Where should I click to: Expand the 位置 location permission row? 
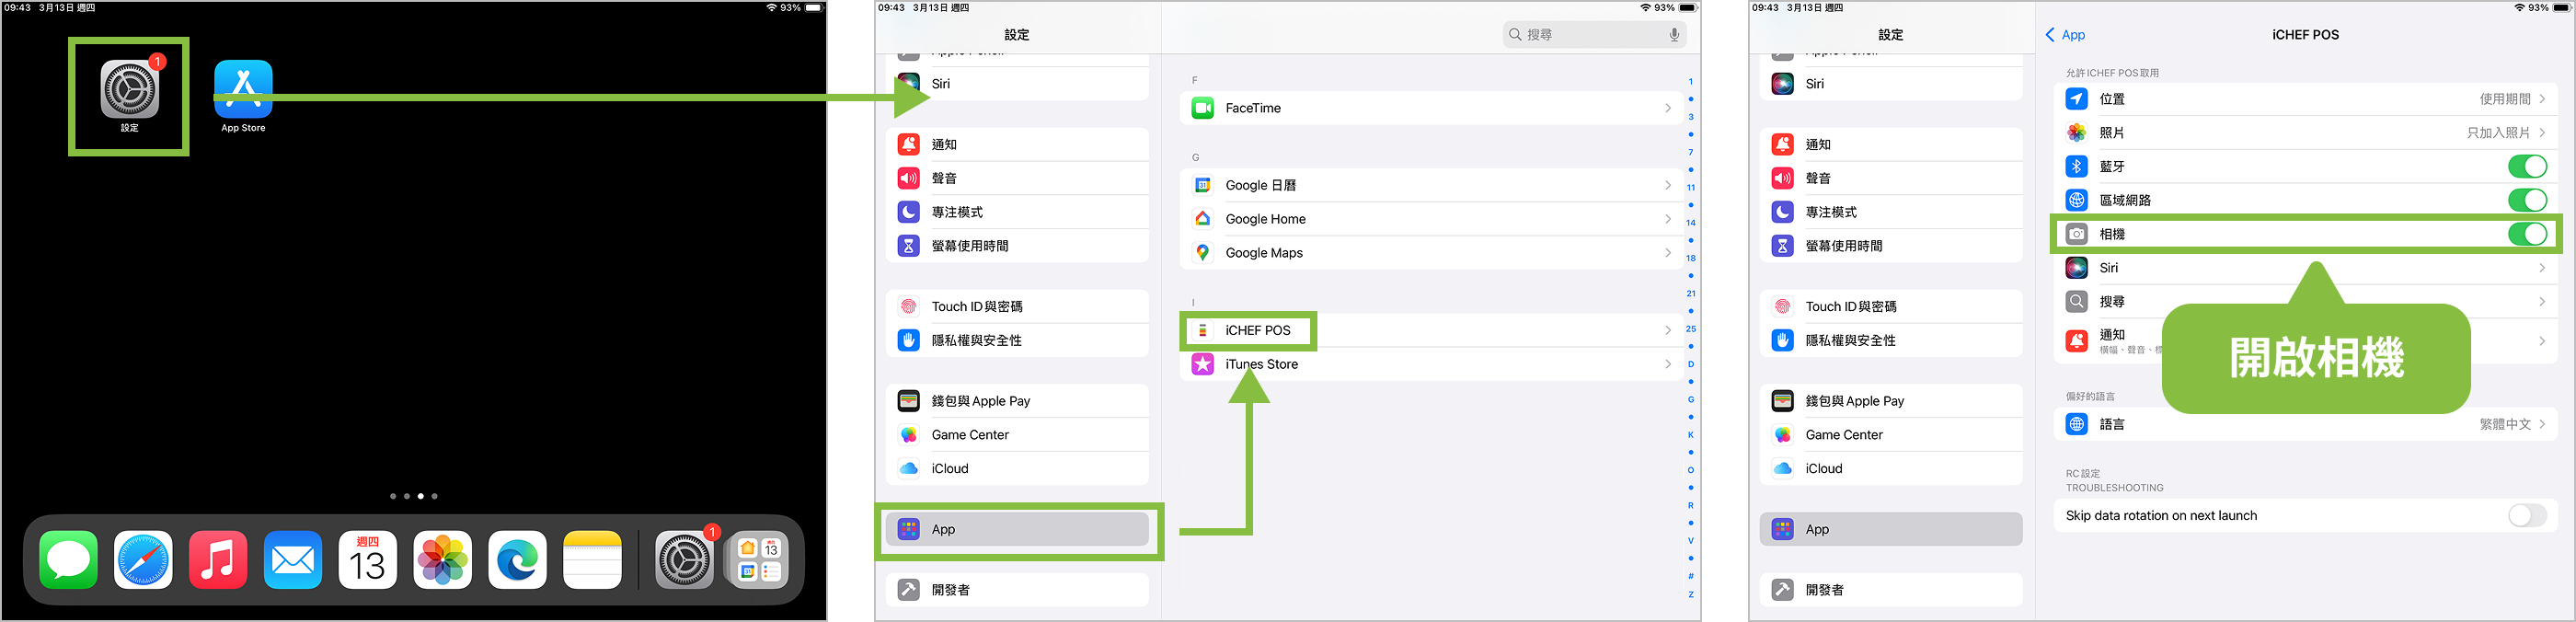tap(2305, 99)
